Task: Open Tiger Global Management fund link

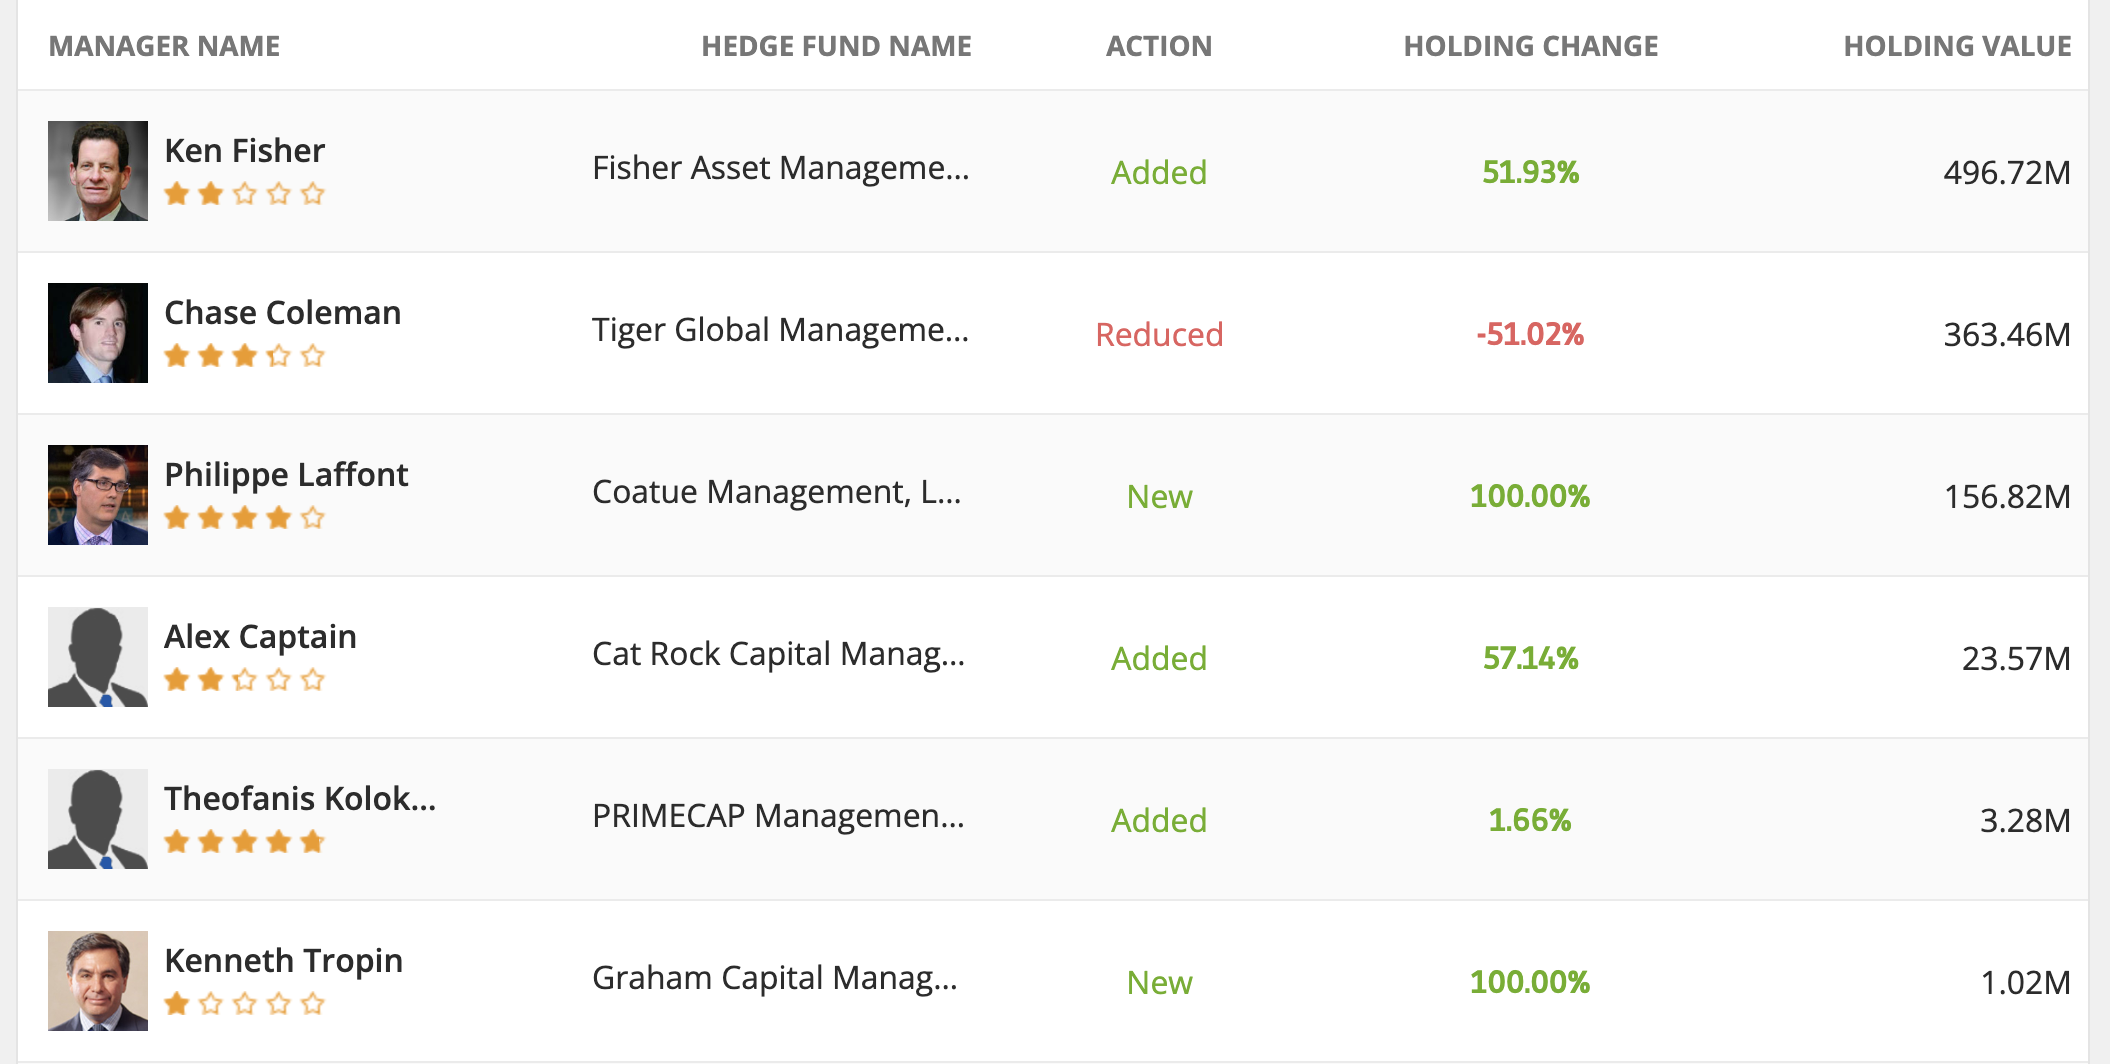Action: click(780, 330)
